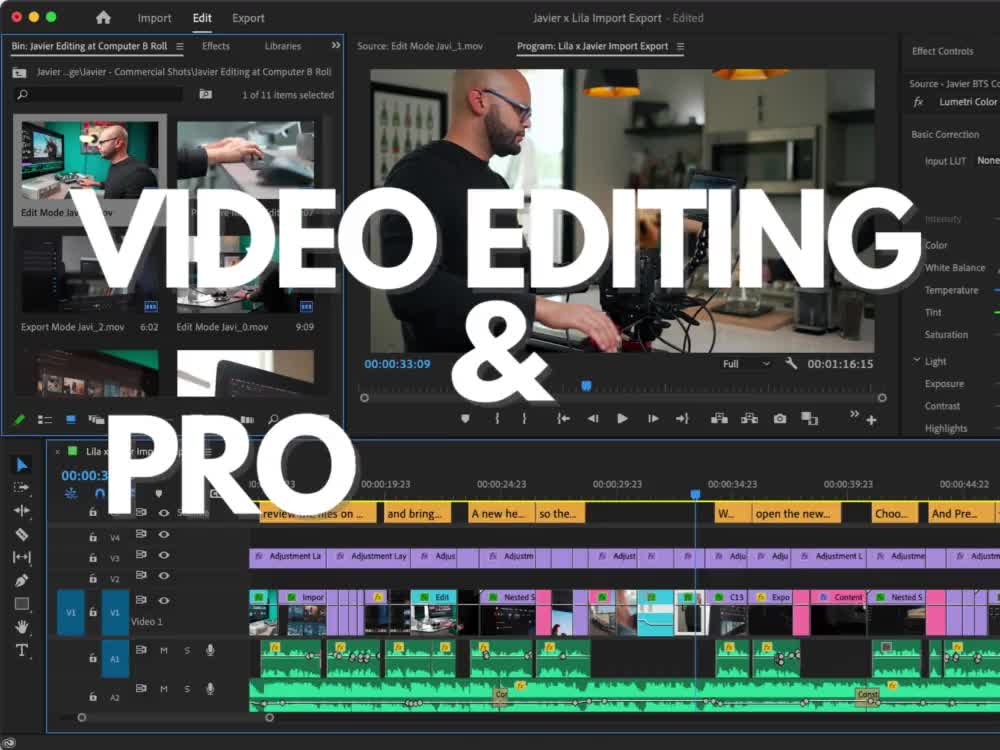This screenshot has width=1000, height=750.
Task: Show hidden panel tabs with double chevron
Action: (335, 45)
